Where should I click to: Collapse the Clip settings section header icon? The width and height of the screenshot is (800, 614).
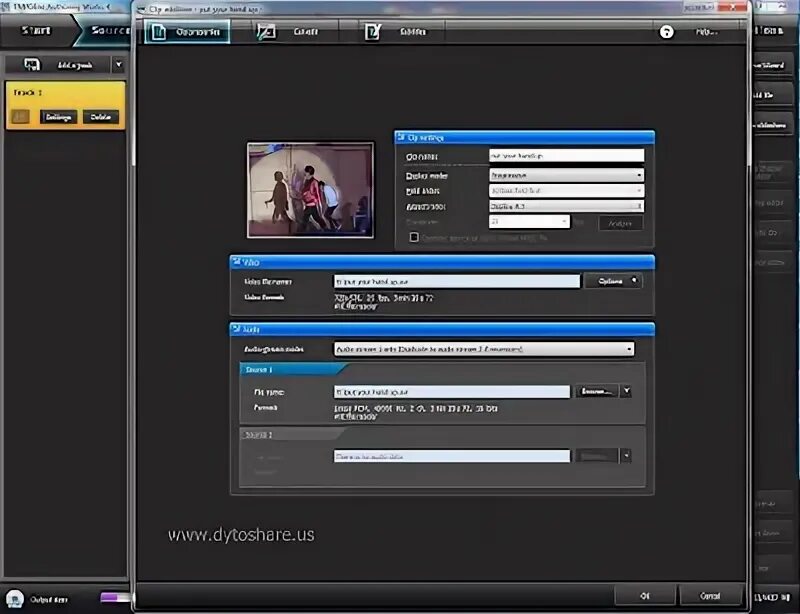point(401,137)
